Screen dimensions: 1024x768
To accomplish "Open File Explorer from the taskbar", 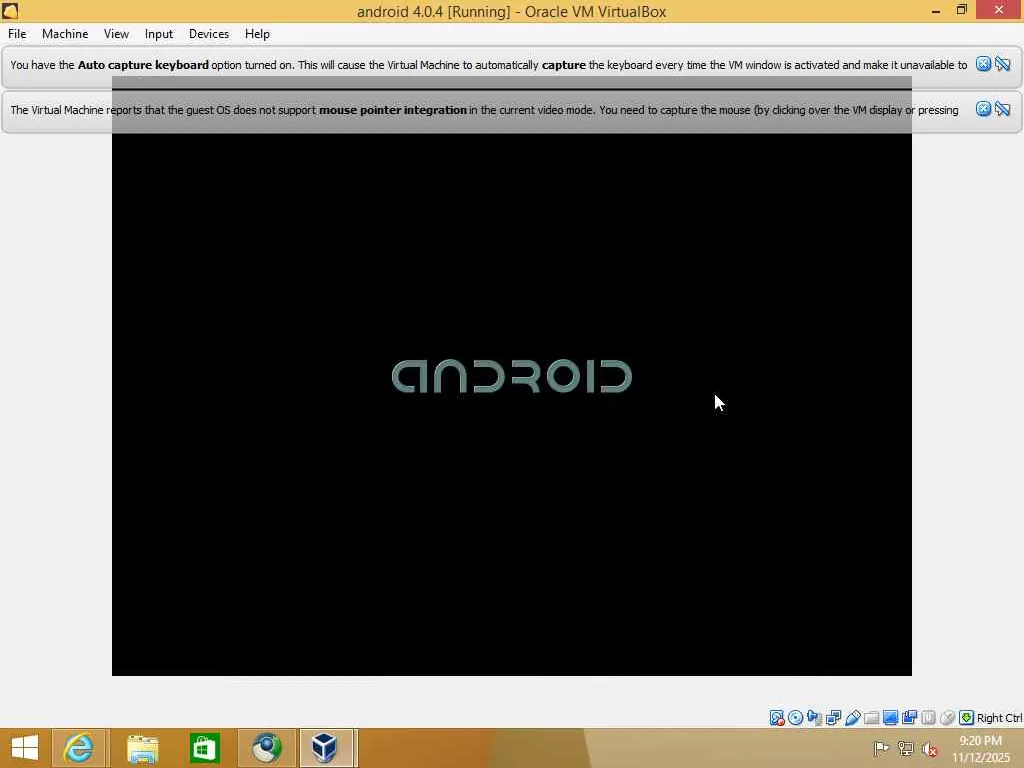I will pyautogui.click(x=142, y=748).
